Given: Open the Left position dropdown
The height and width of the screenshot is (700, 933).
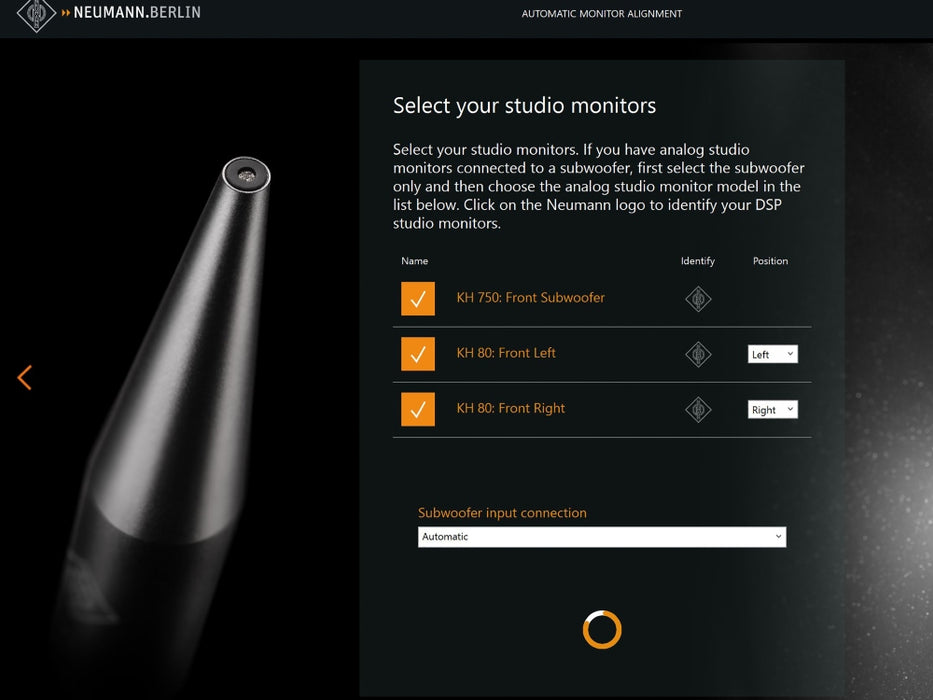Looking at the screenshot, I should click(772, 354).
